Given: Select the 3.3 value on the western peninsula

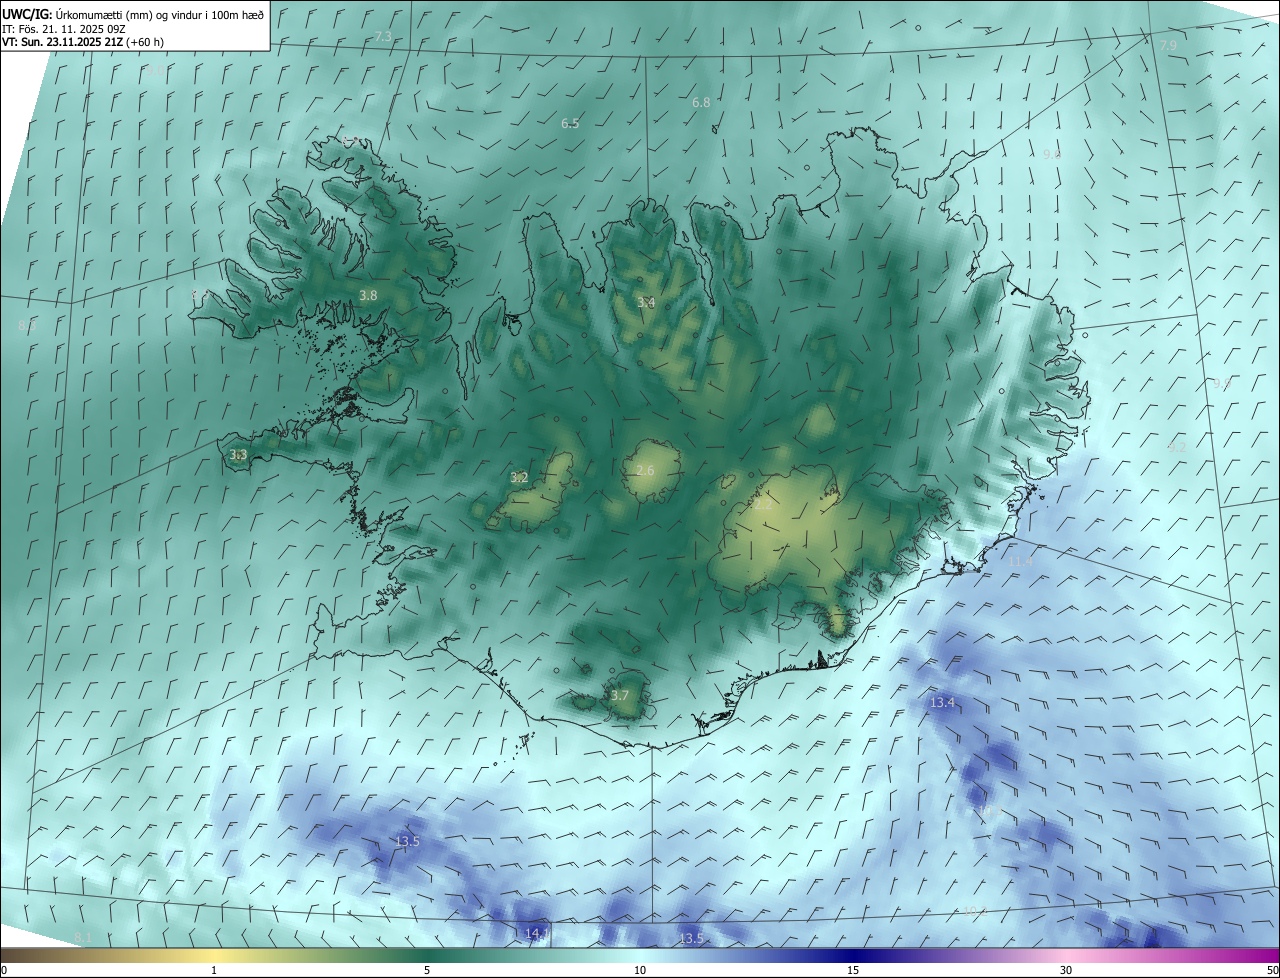Looking at the screenshot, I should 238,455.
